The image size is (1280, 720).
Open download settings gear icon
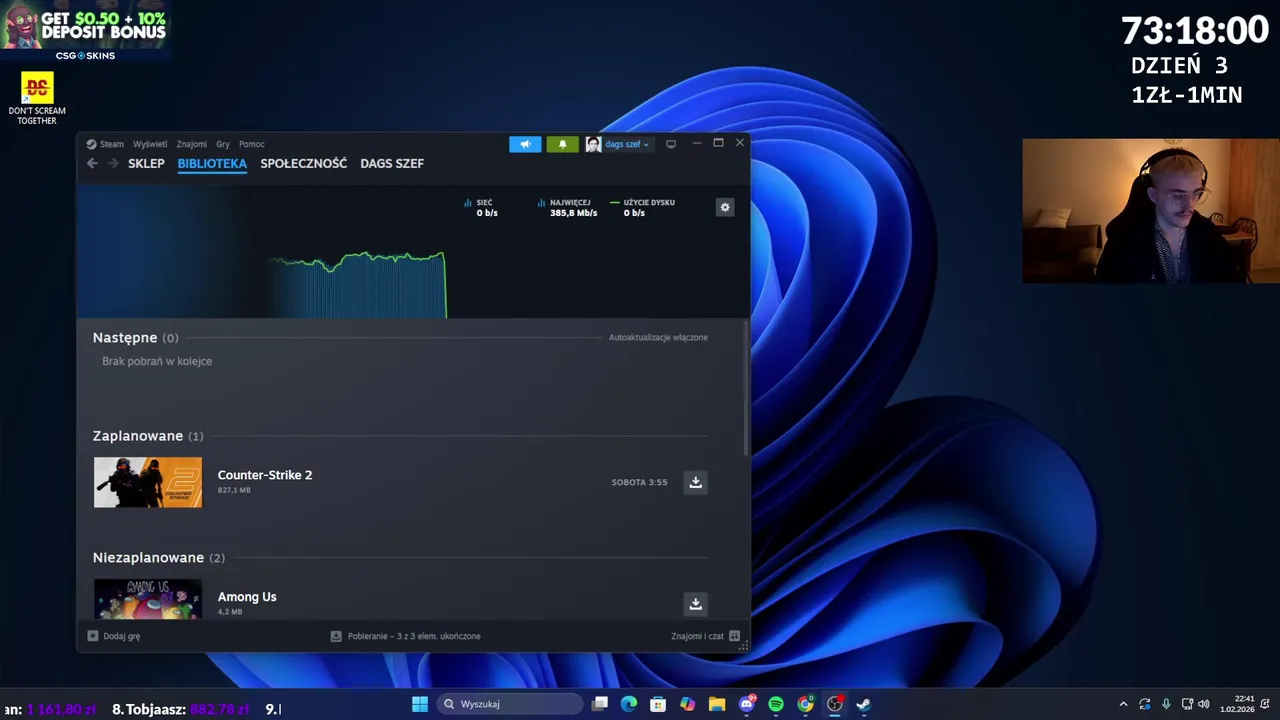(x=725, y=207)
